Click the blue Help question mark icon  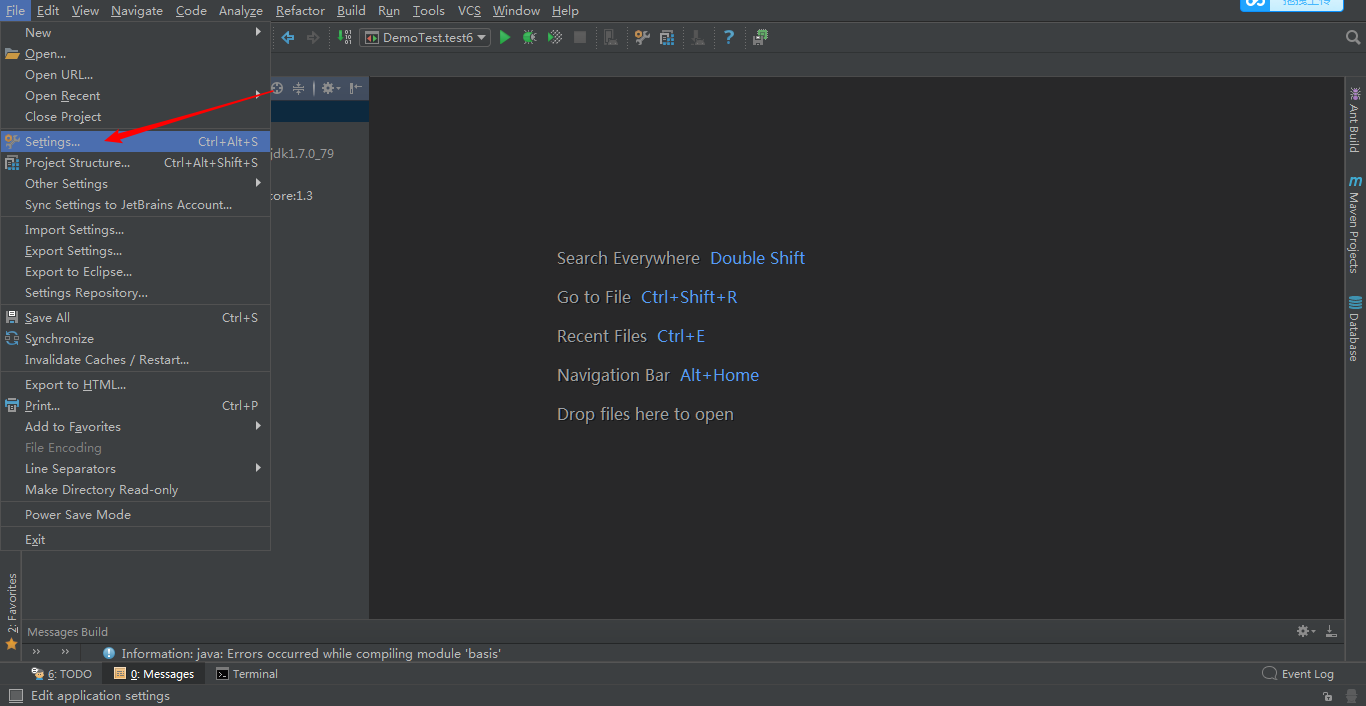pyautogui.click(x=729, y=37)
